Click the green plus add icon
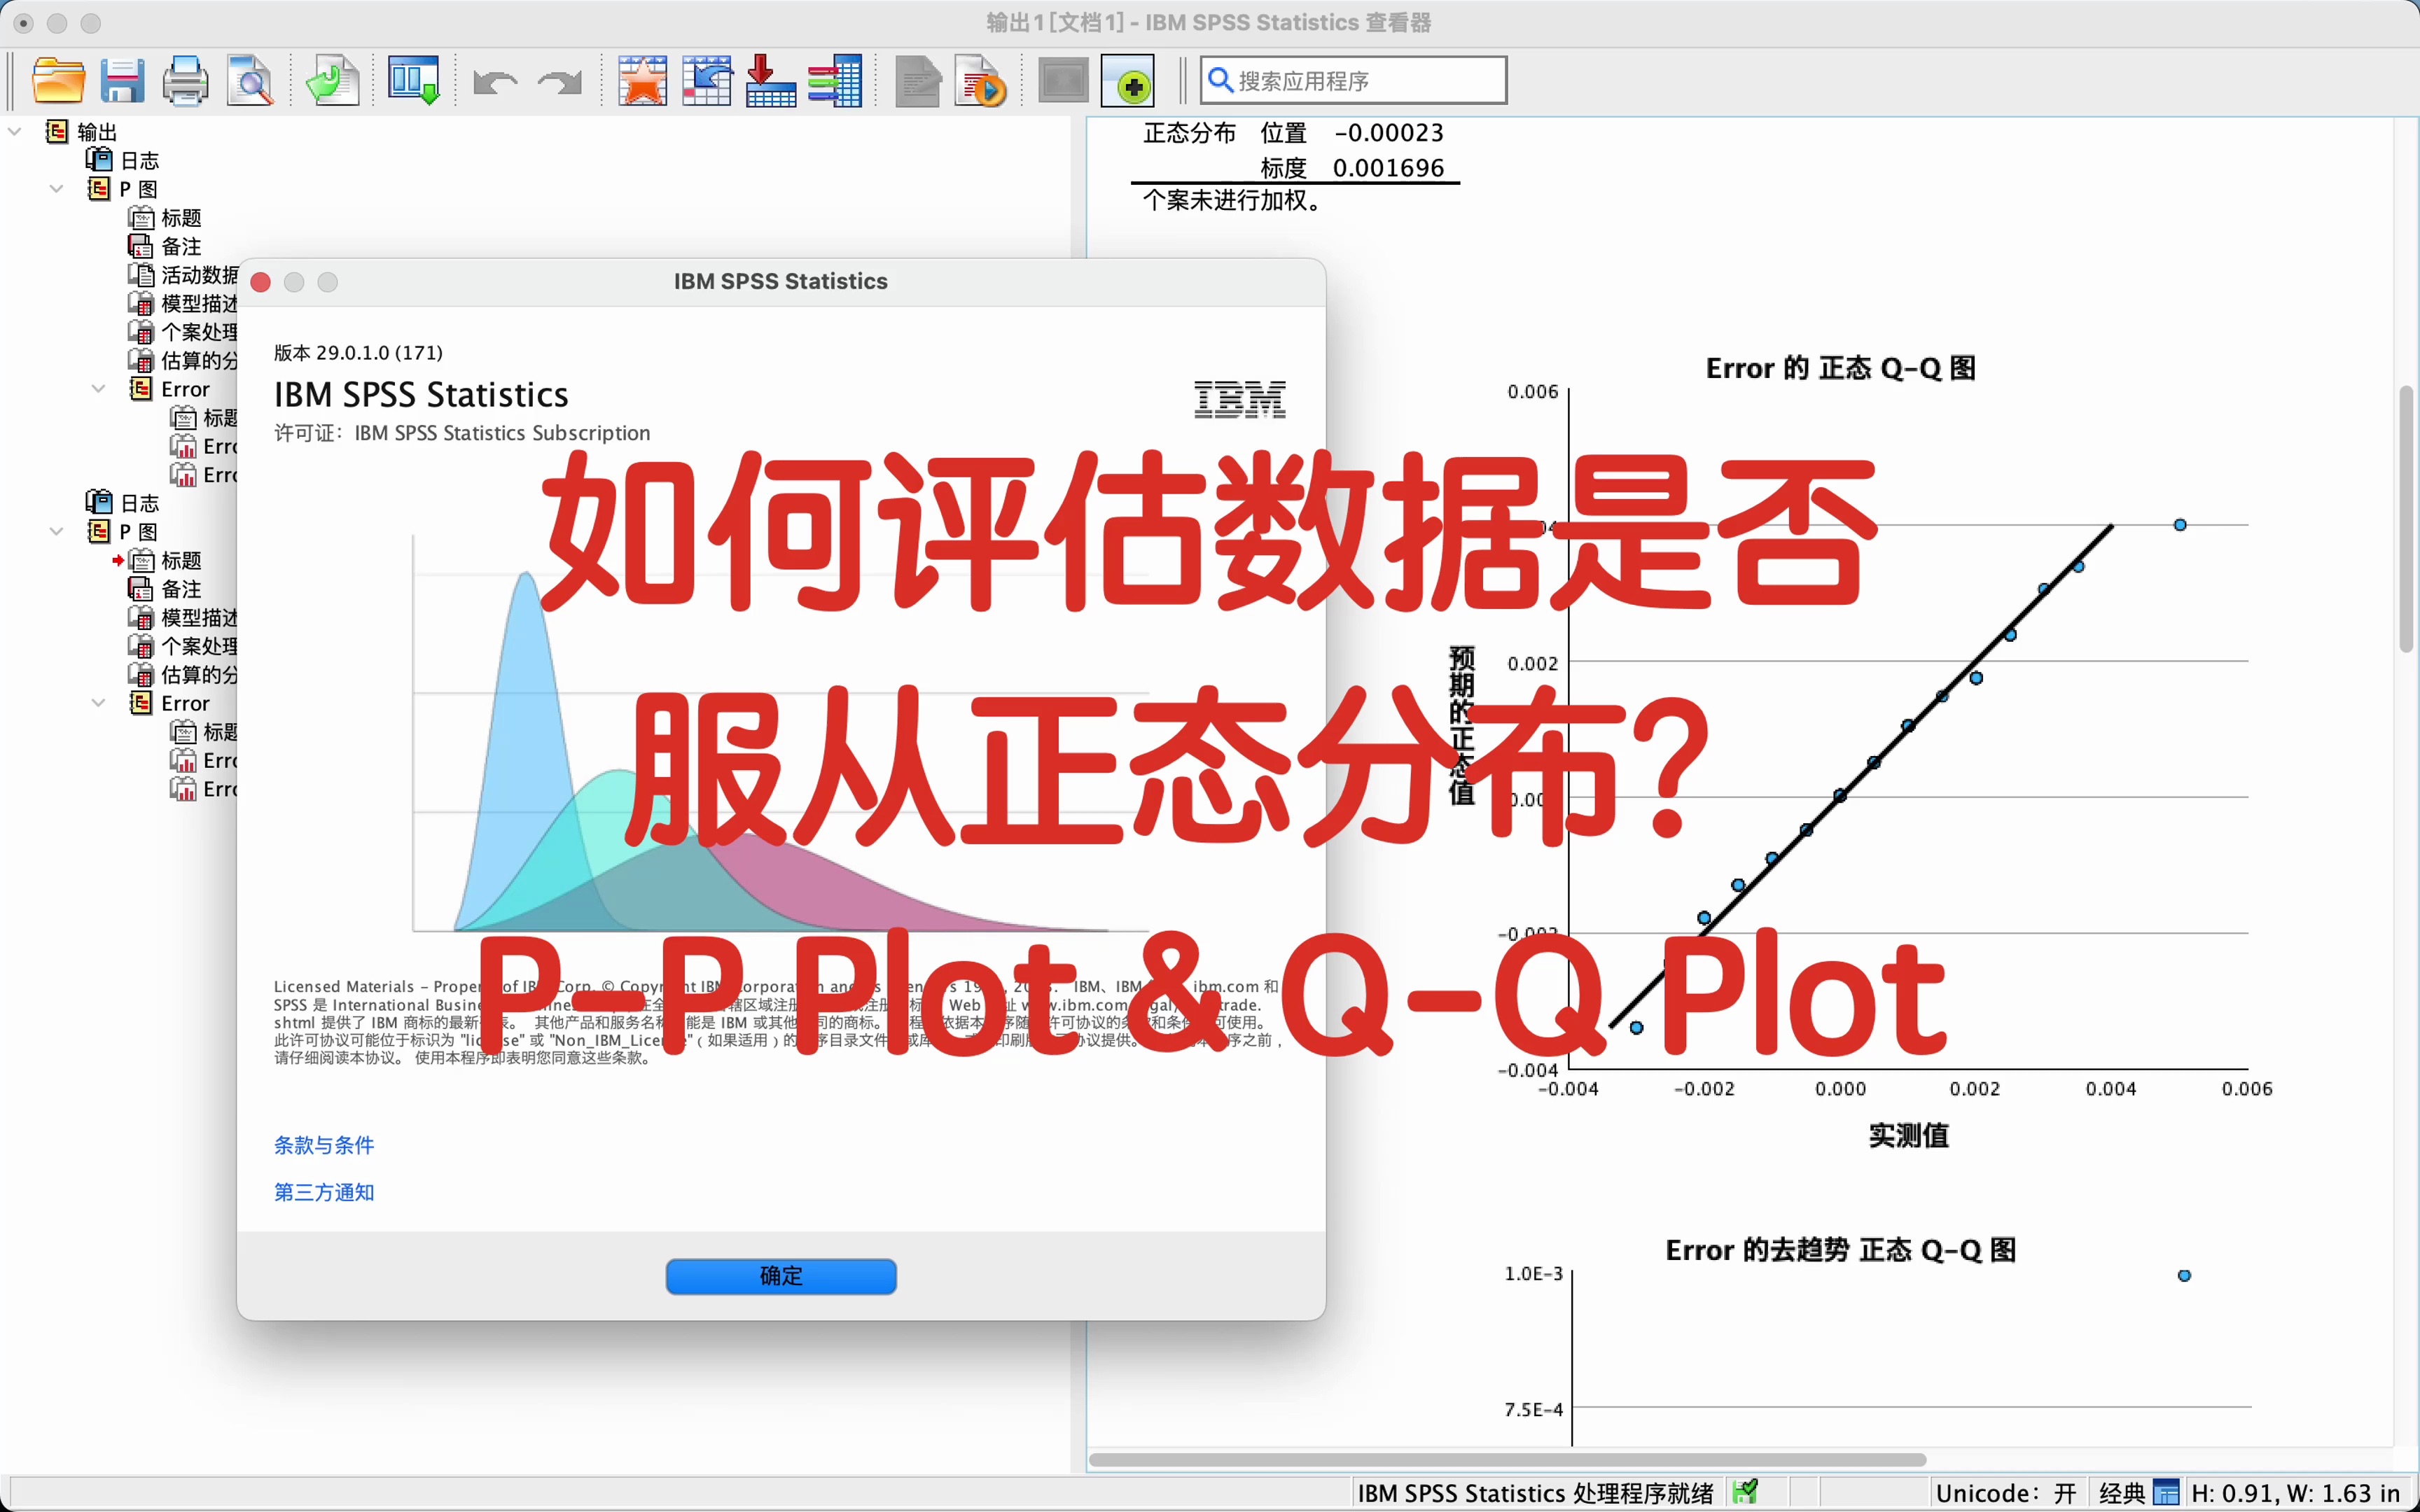 click(1128, 81)
